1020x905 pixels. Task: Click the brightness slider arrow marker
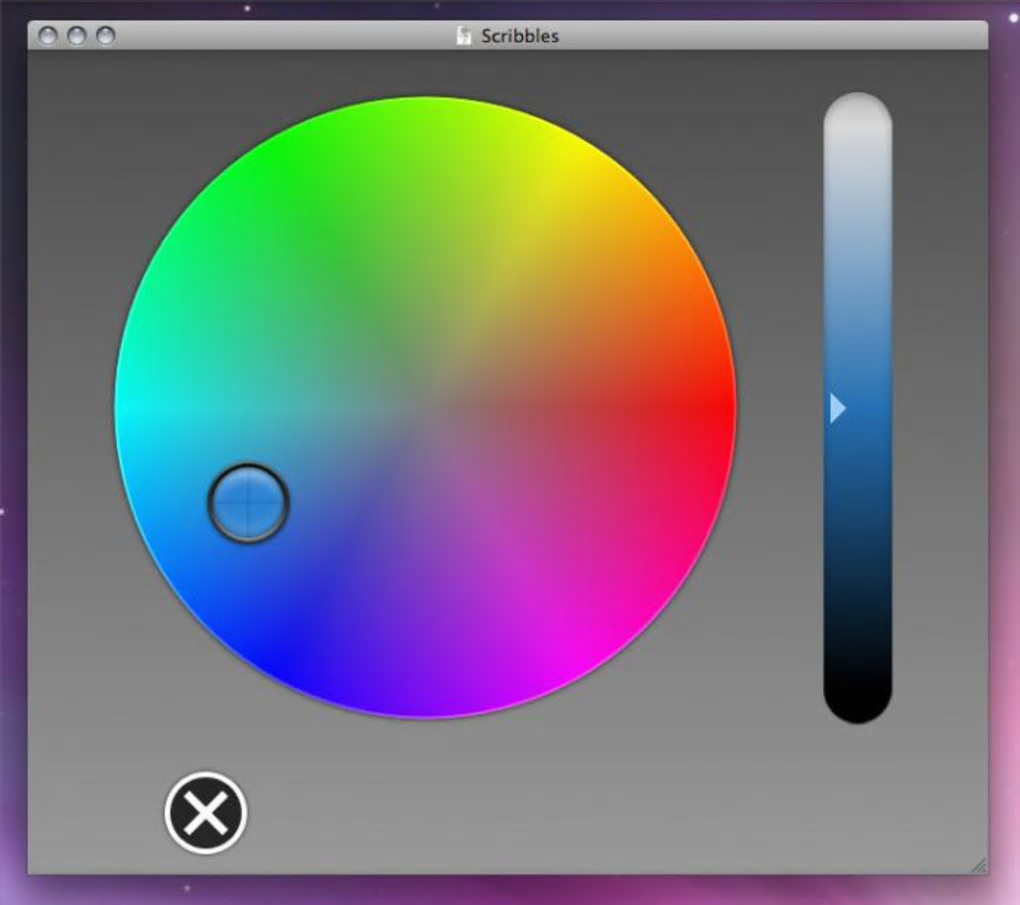838,409
